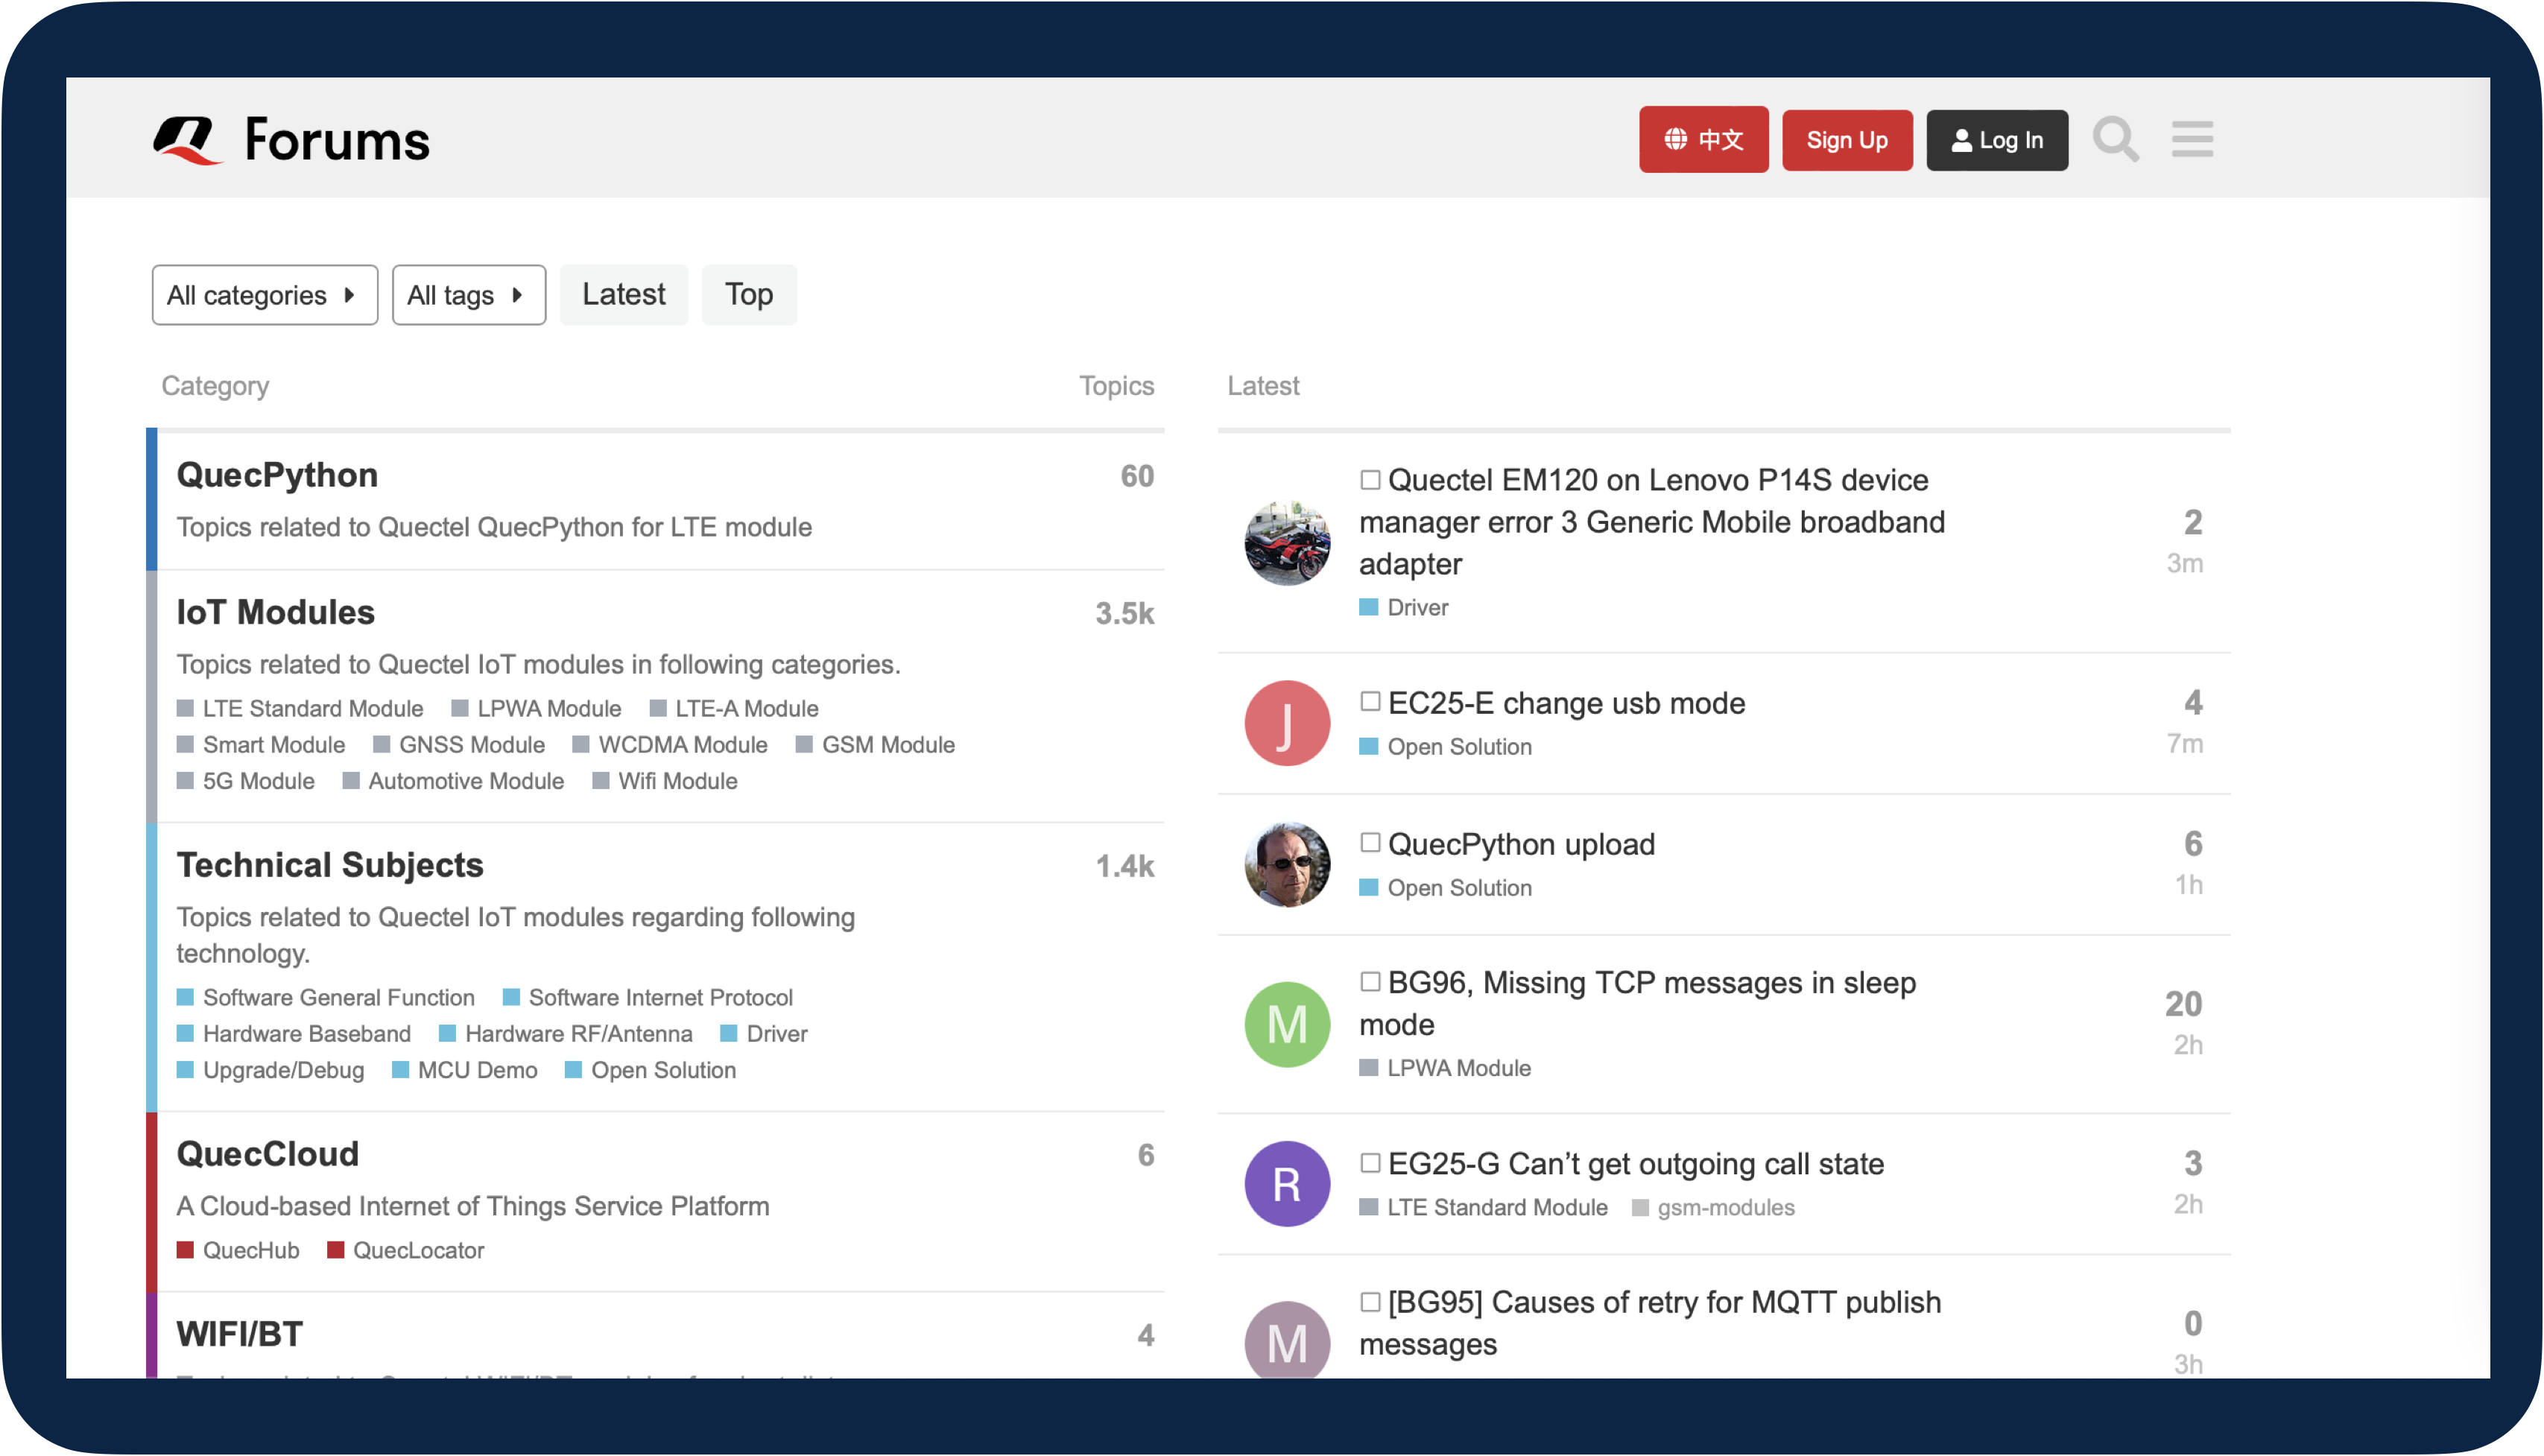The height and width of the screenshot is (1456, 2544).
Task: Expand the All tags dropdown
Action: [x=469, y=295]
